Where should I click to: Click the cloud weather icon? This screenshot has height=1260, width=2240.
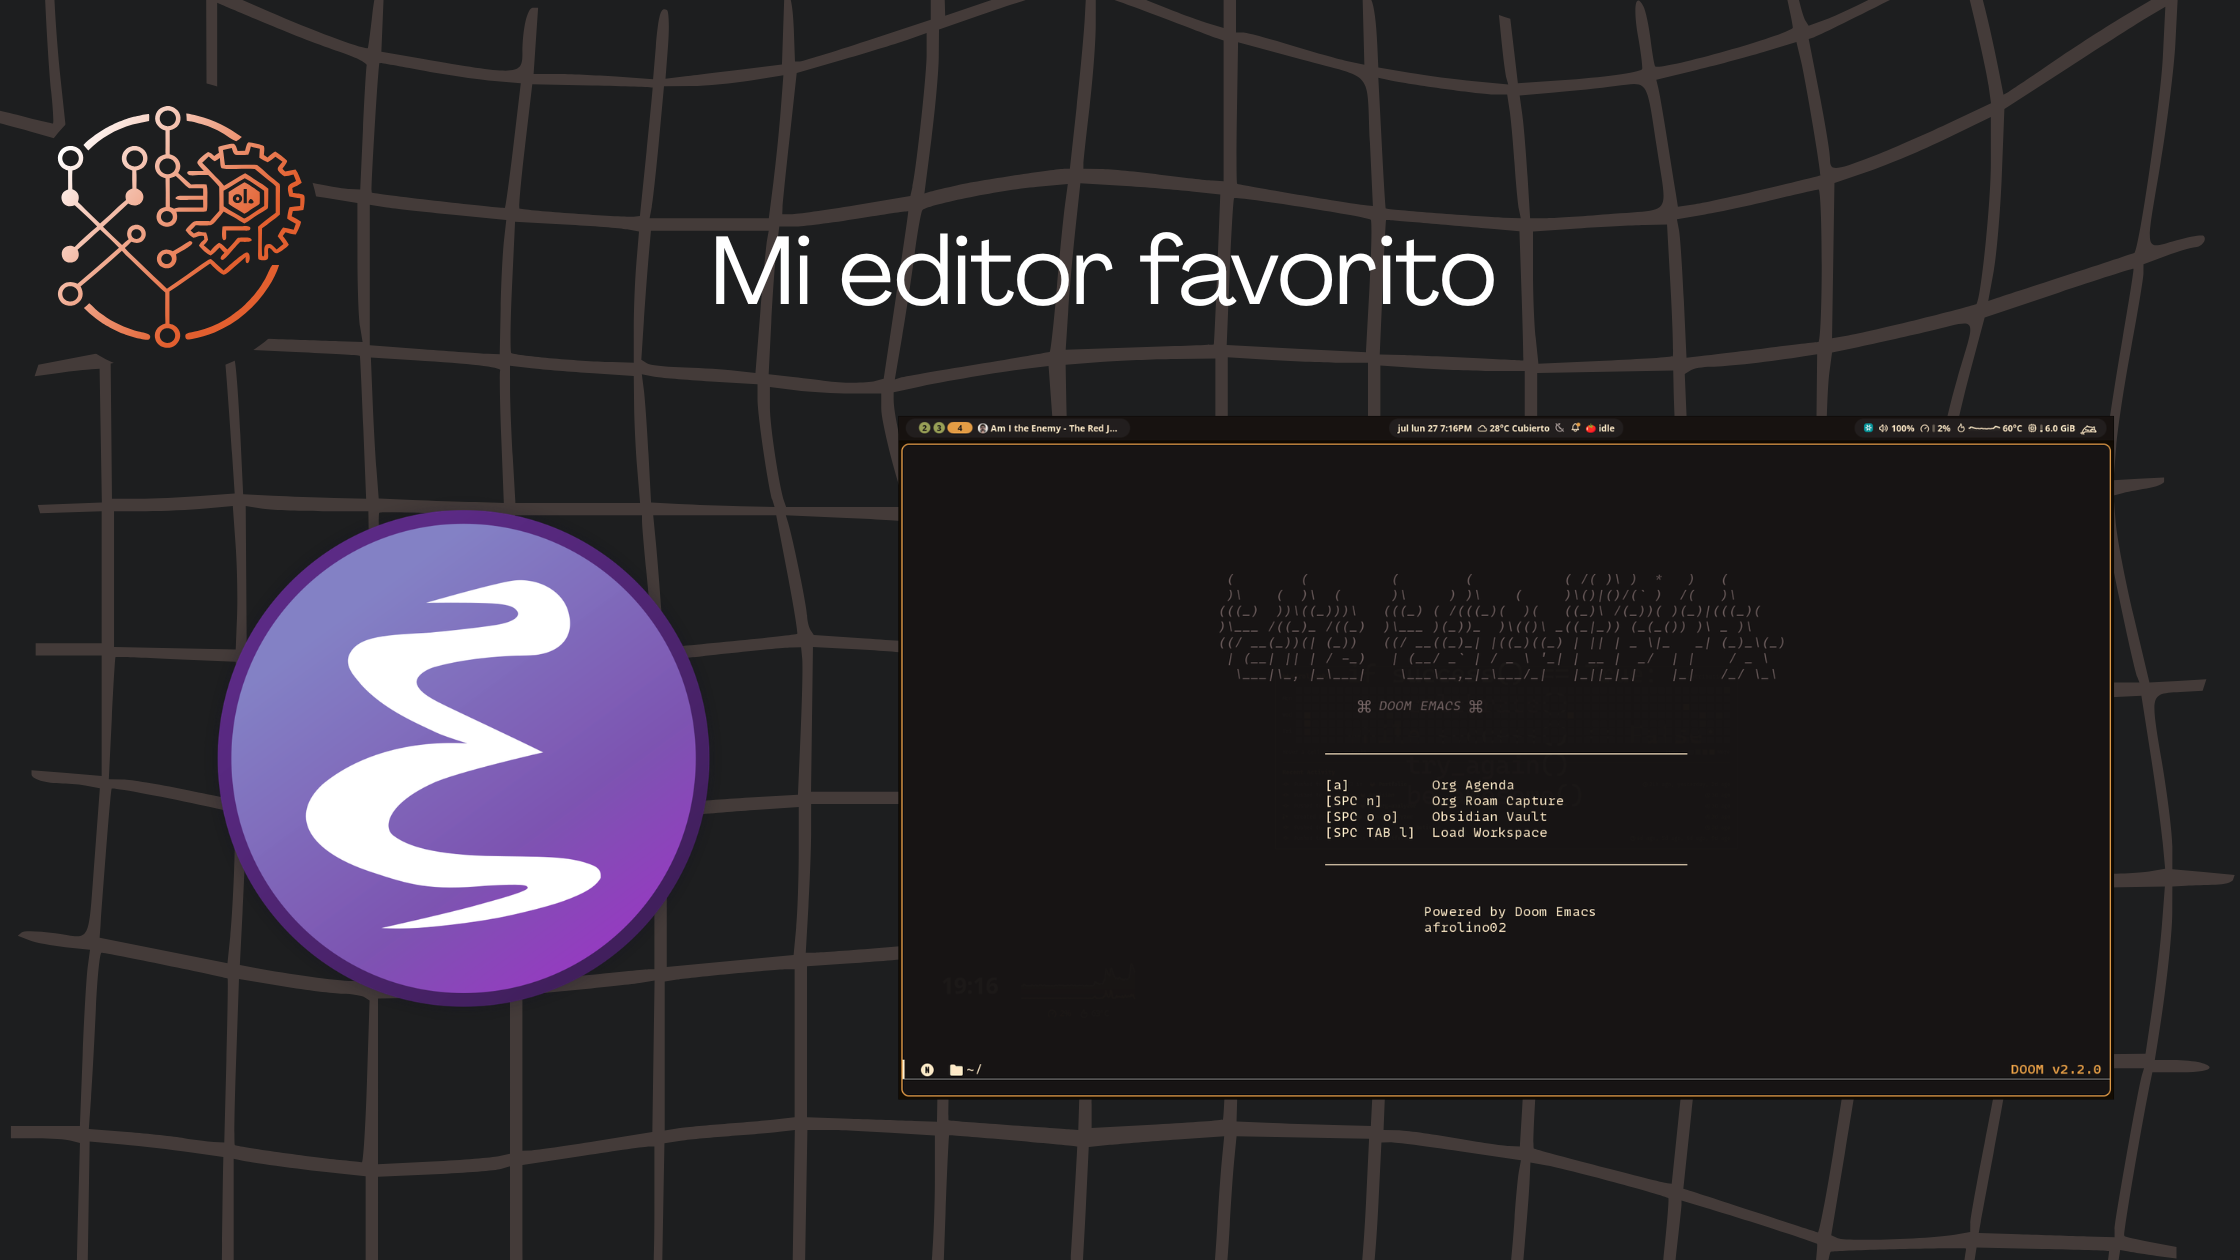pos(1482,428)
